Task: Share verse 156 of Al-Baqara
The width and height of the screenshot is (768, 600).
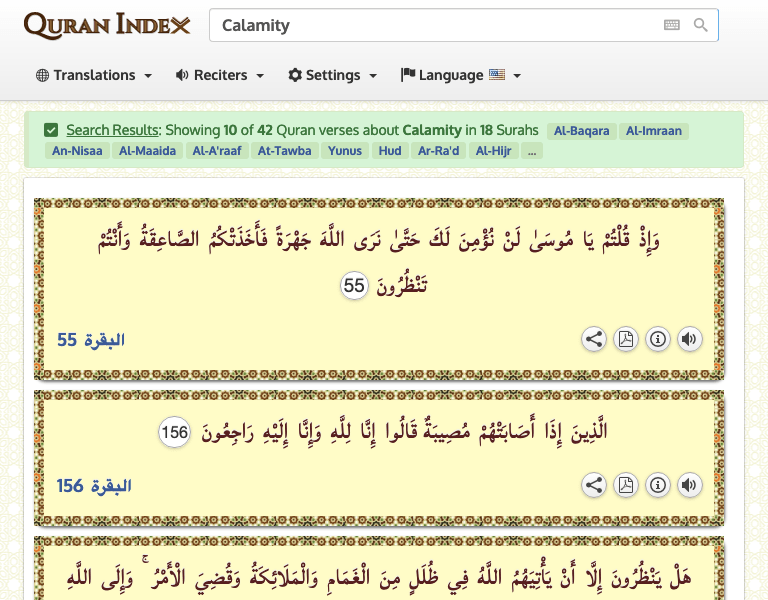Action: pyautogui.click(x=594, y=485)
